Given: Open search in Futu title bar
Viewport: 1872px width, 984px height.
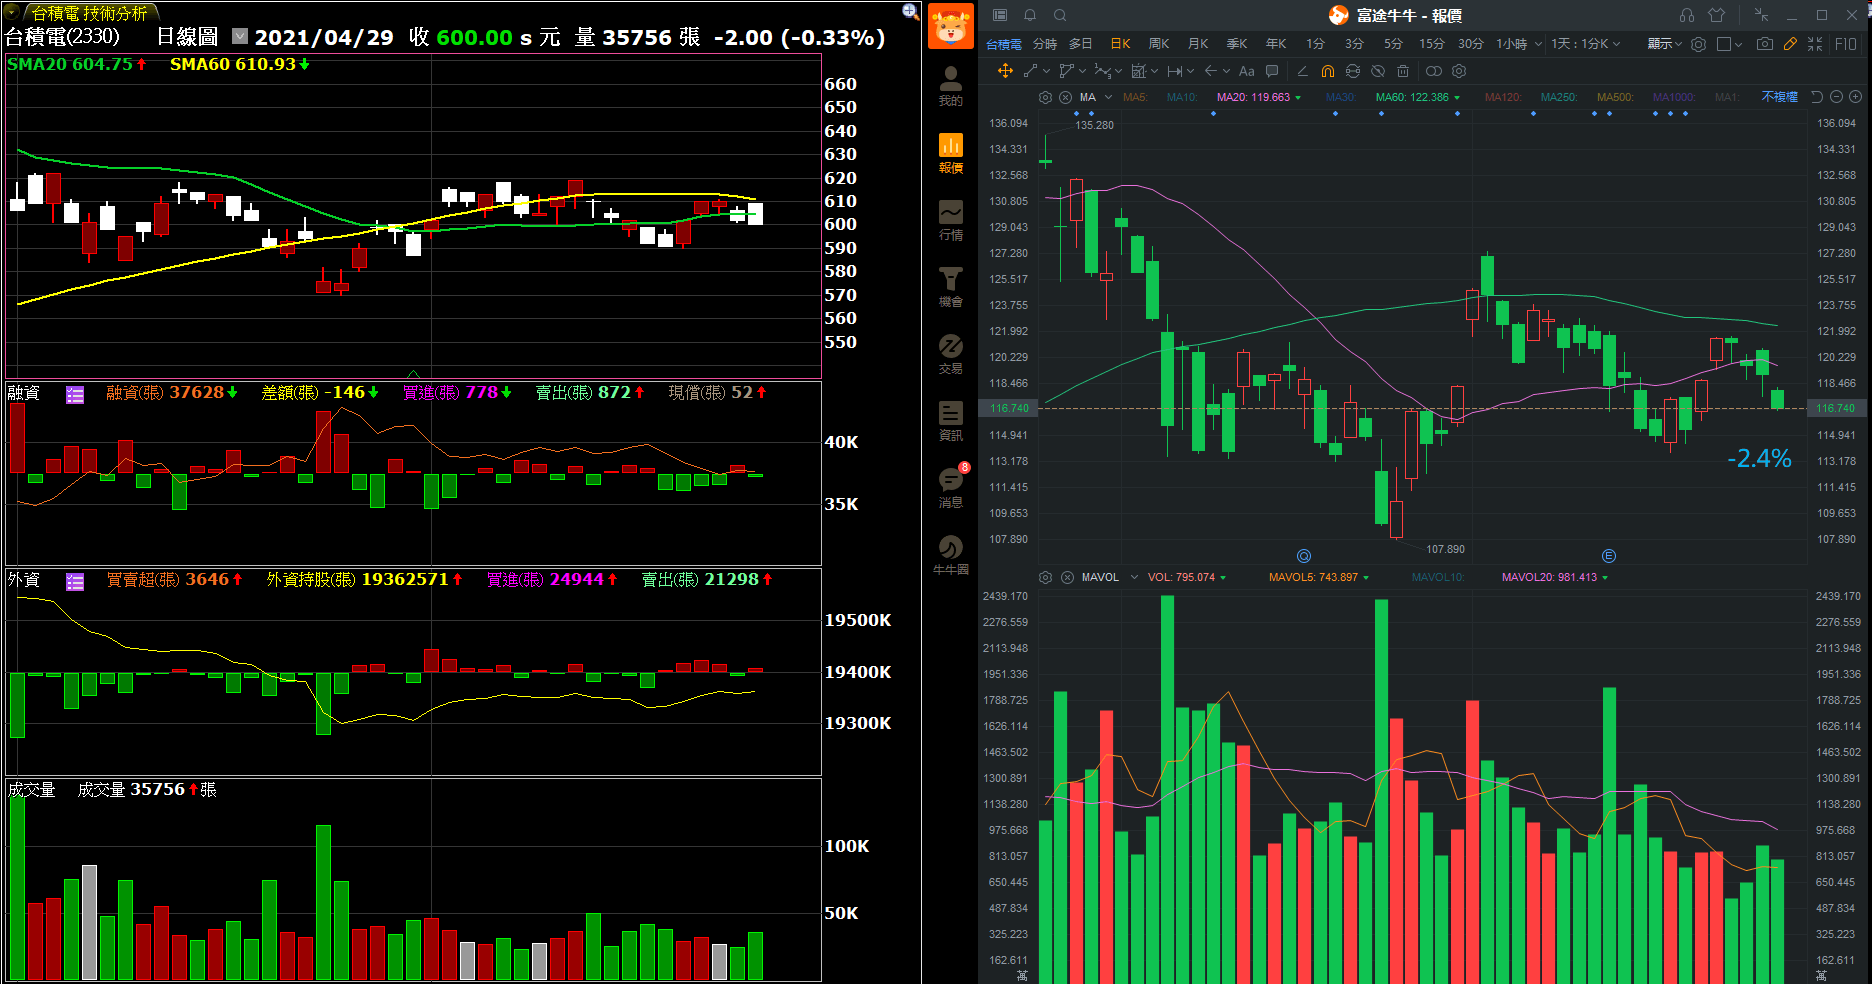Looking at the screenshot, I should pos(1060,15).
